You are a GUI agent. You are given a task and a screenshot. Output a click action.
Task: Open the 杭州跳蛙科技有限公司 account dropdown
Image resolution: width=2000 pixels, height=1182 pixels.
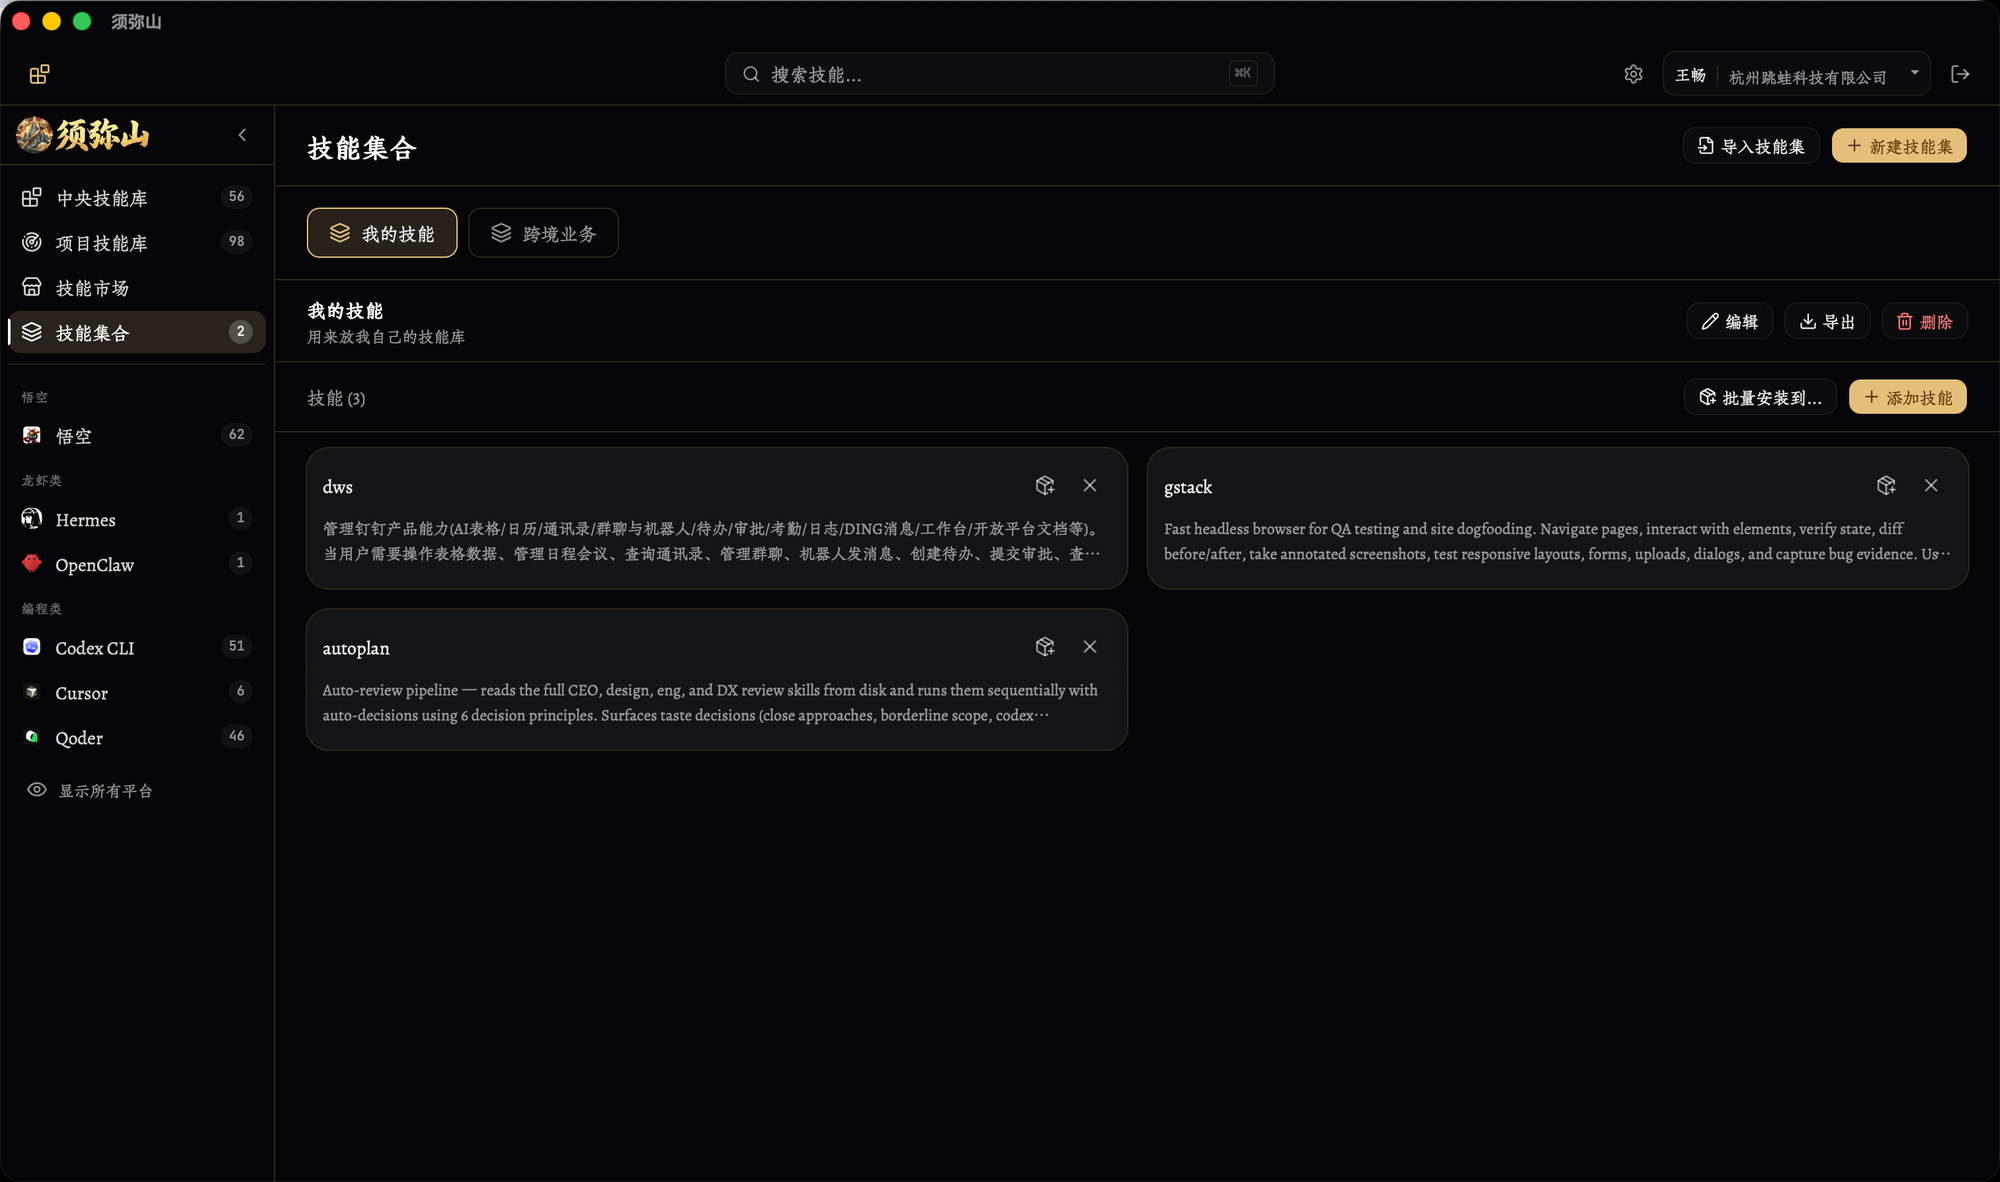point(1797,74)
